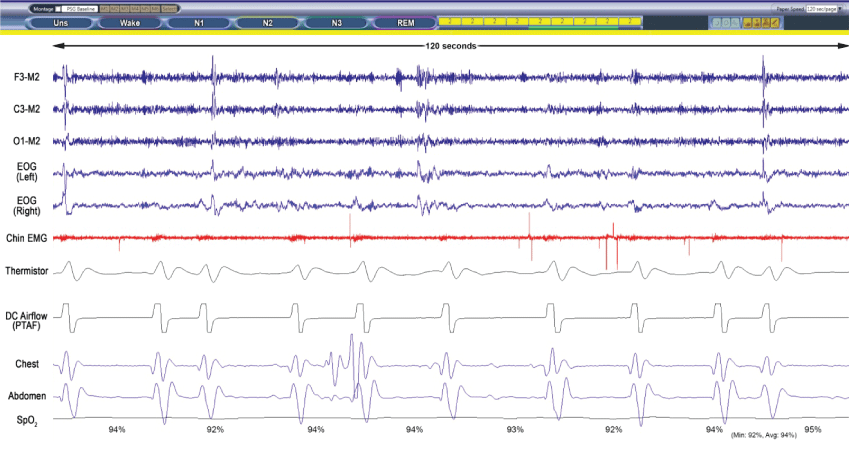Score epoch as N3 stage
The width and height of the screenshot is (849, 464).
click(x=337, y=21)
